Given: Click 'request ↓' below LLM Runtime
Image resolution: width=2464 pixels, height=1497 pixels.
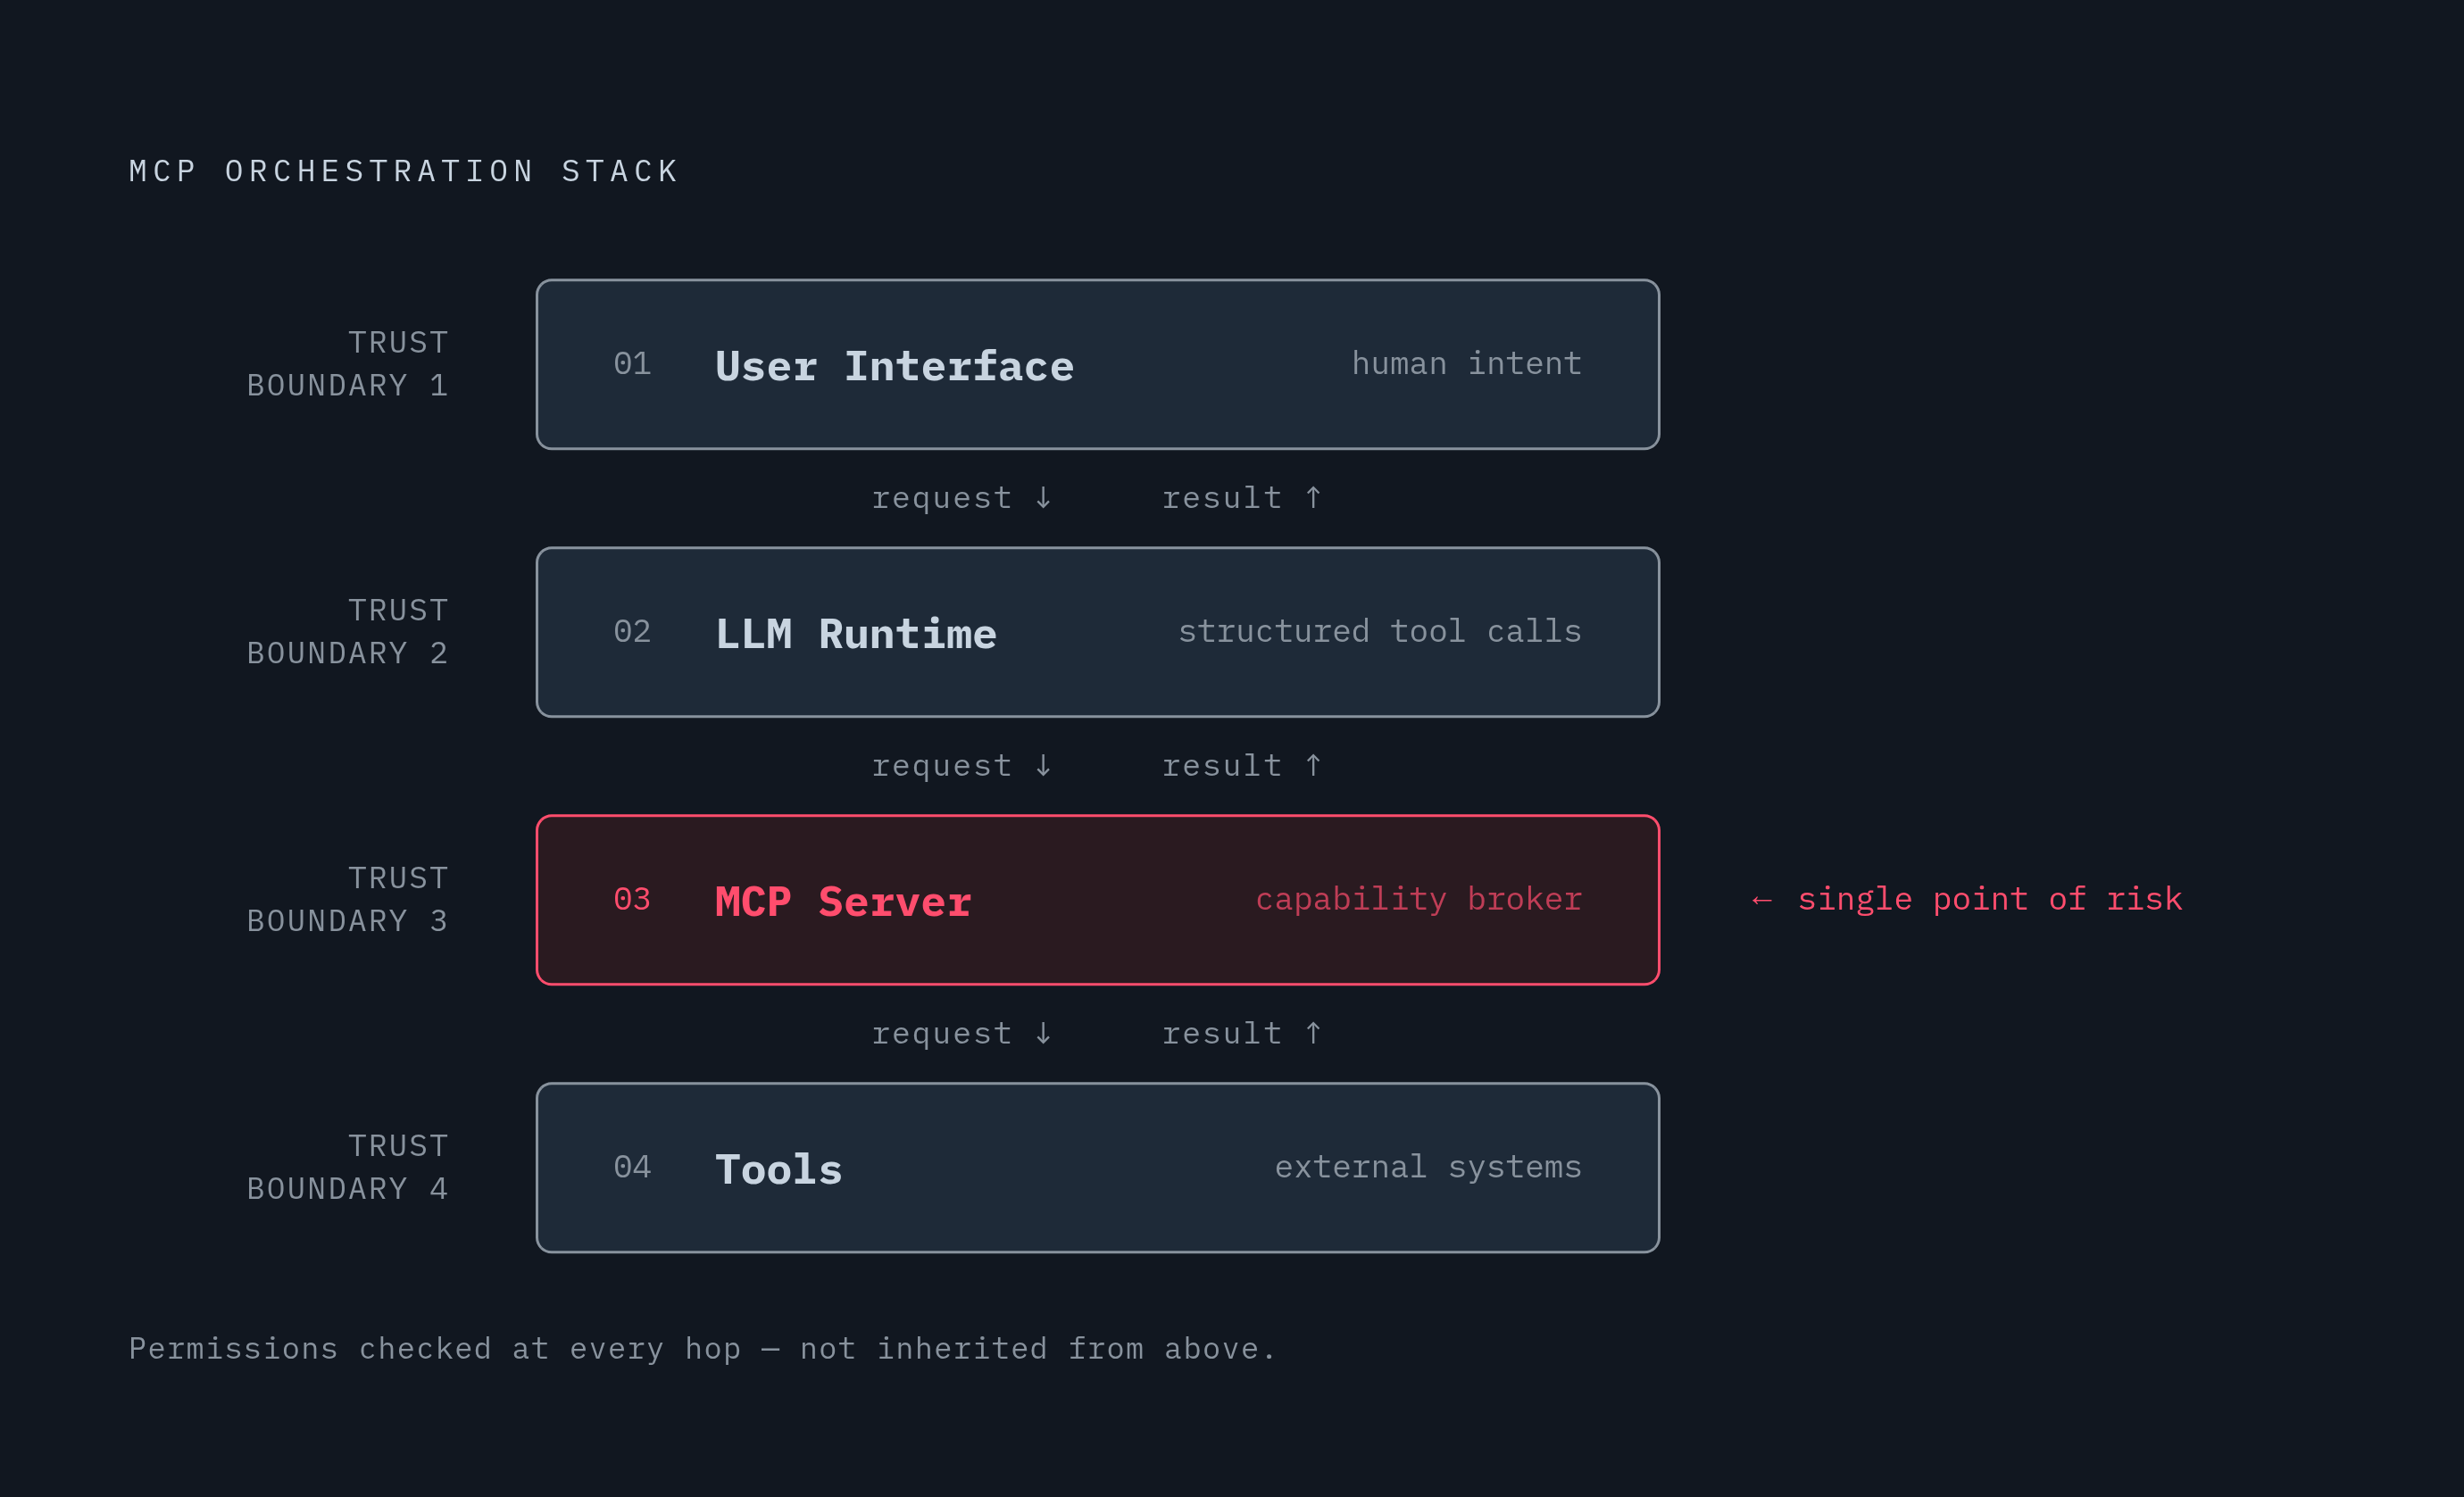Looking at the screenshot, I should [x=962, y=766].
